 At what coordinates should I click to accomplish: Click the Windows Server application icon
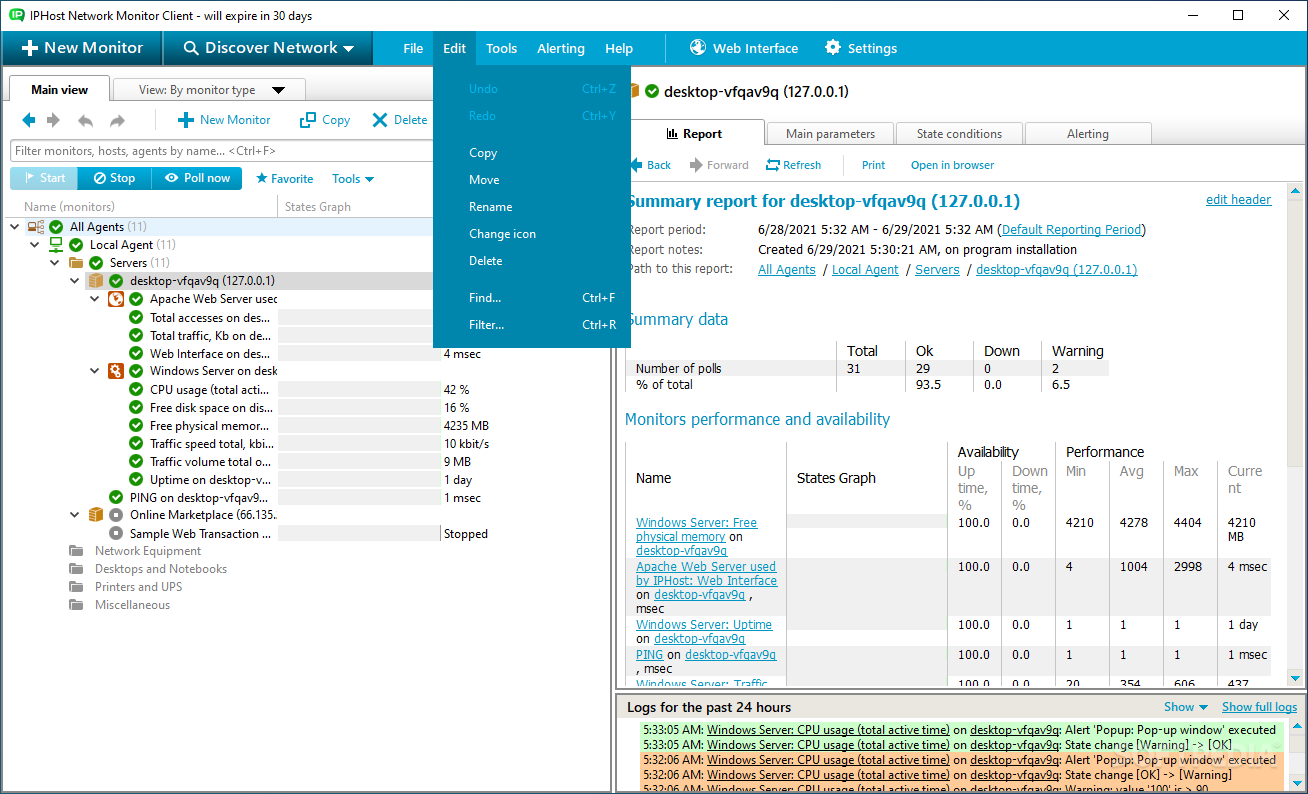point(116,371)
